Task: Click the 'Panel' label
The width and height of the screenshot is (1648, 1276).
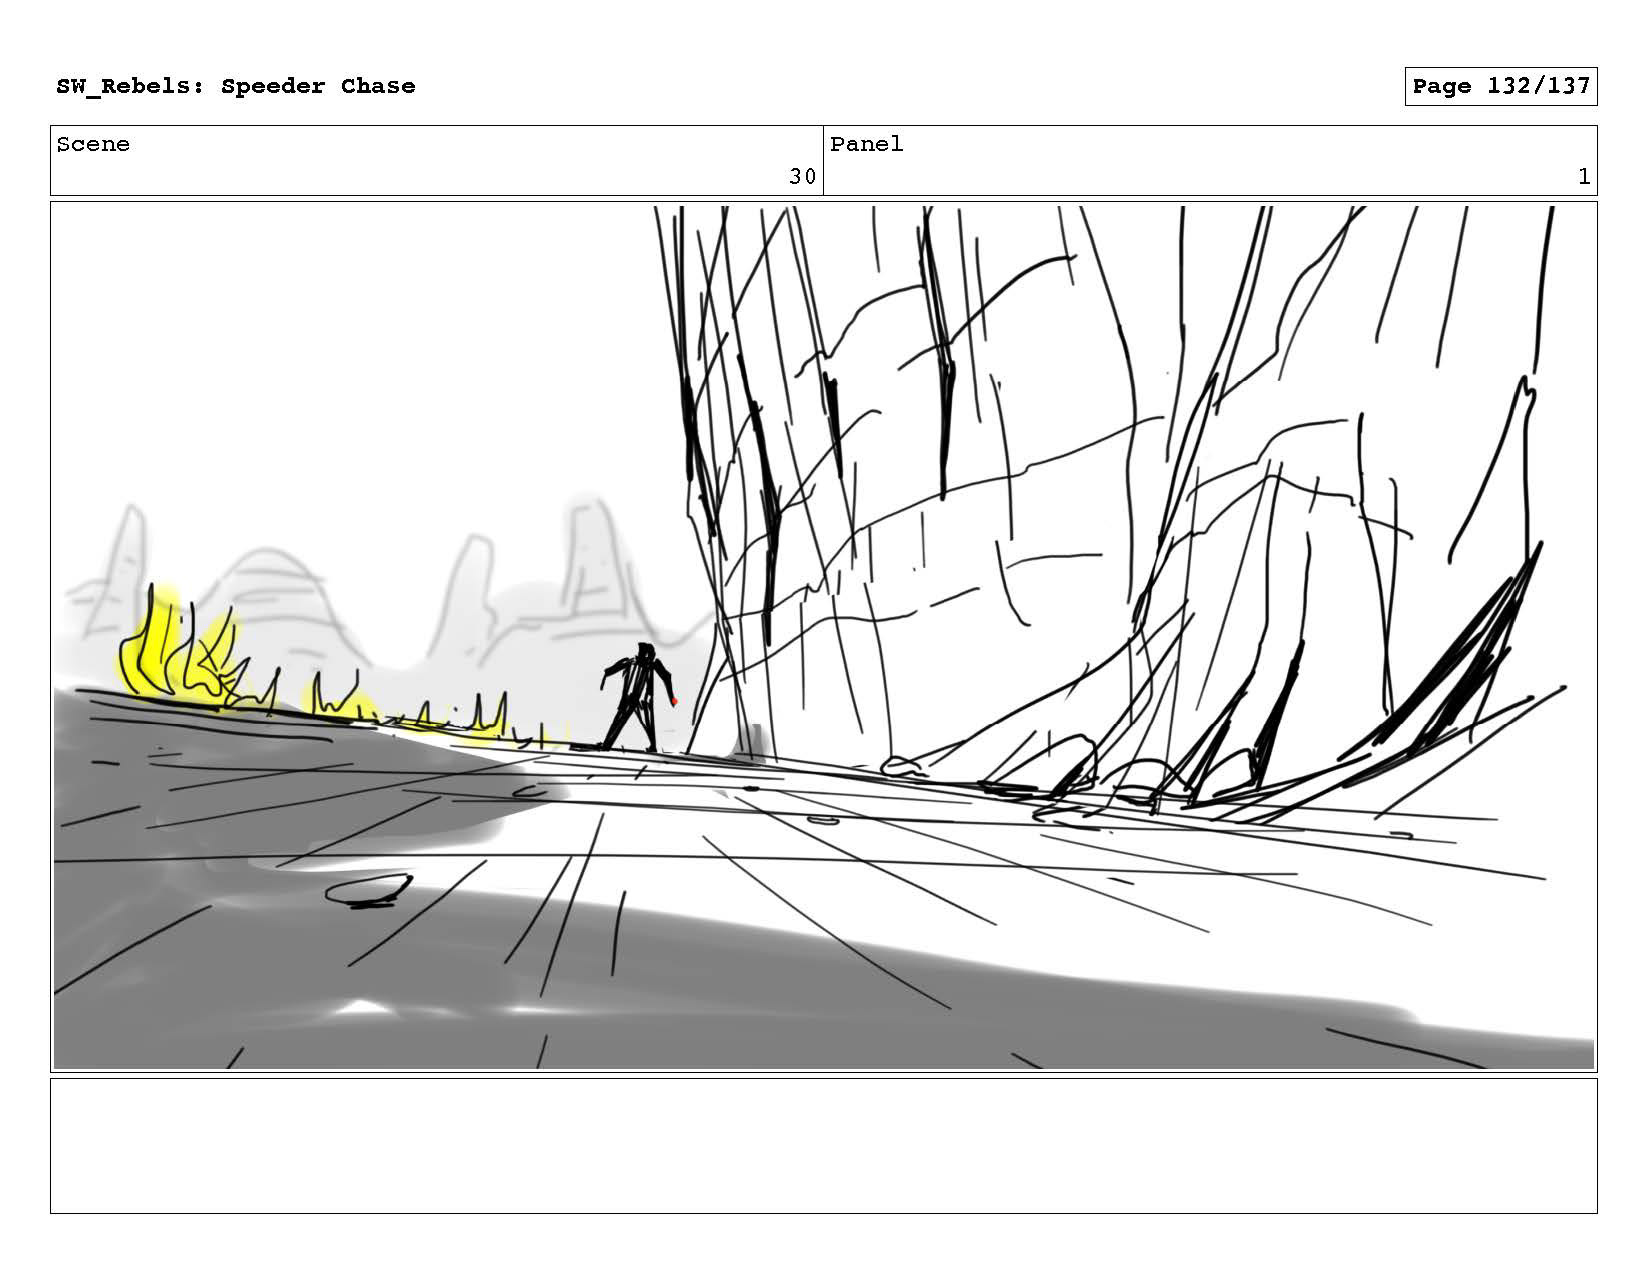Action: tap(866, 144)
